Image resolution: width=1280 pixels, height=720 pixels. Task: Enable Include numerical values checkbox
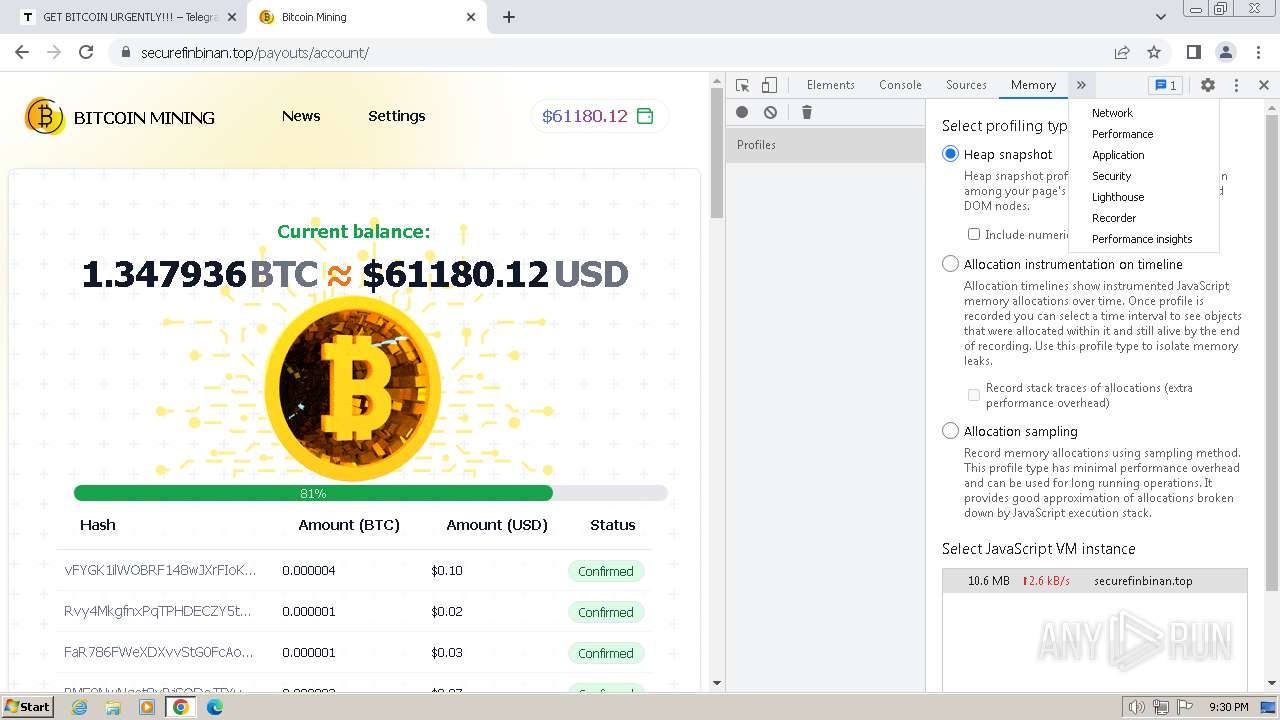[974, 234]
